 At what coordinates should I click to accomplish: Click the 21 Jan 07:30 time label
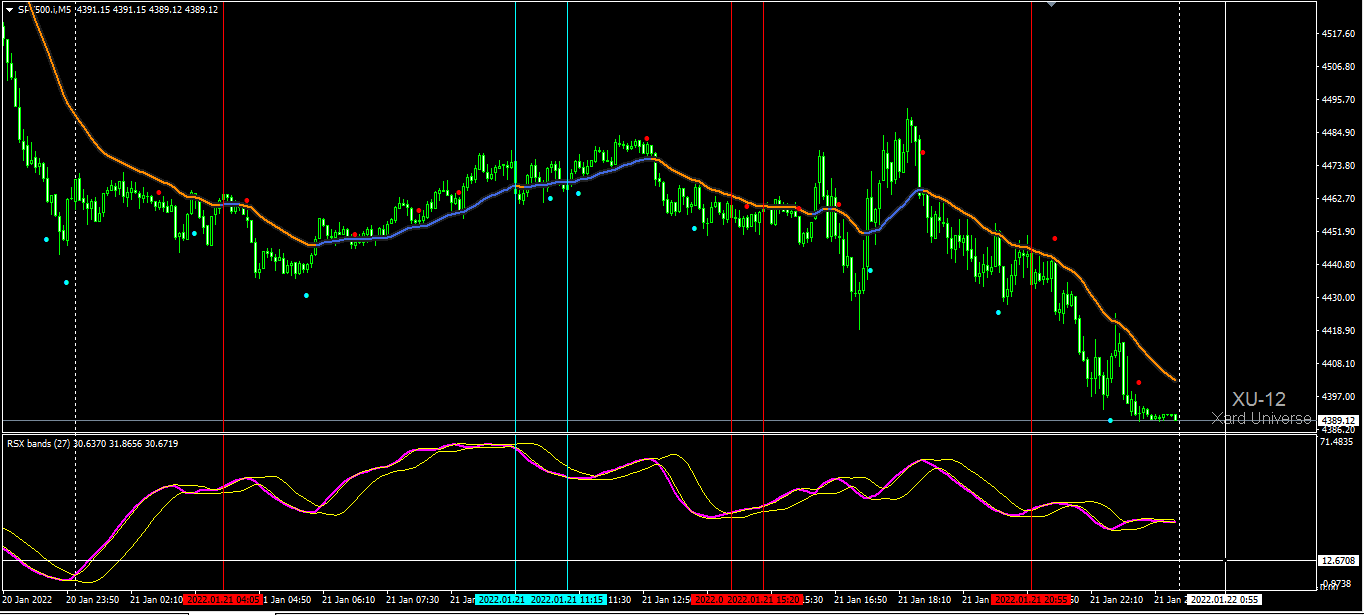[413, 600]
